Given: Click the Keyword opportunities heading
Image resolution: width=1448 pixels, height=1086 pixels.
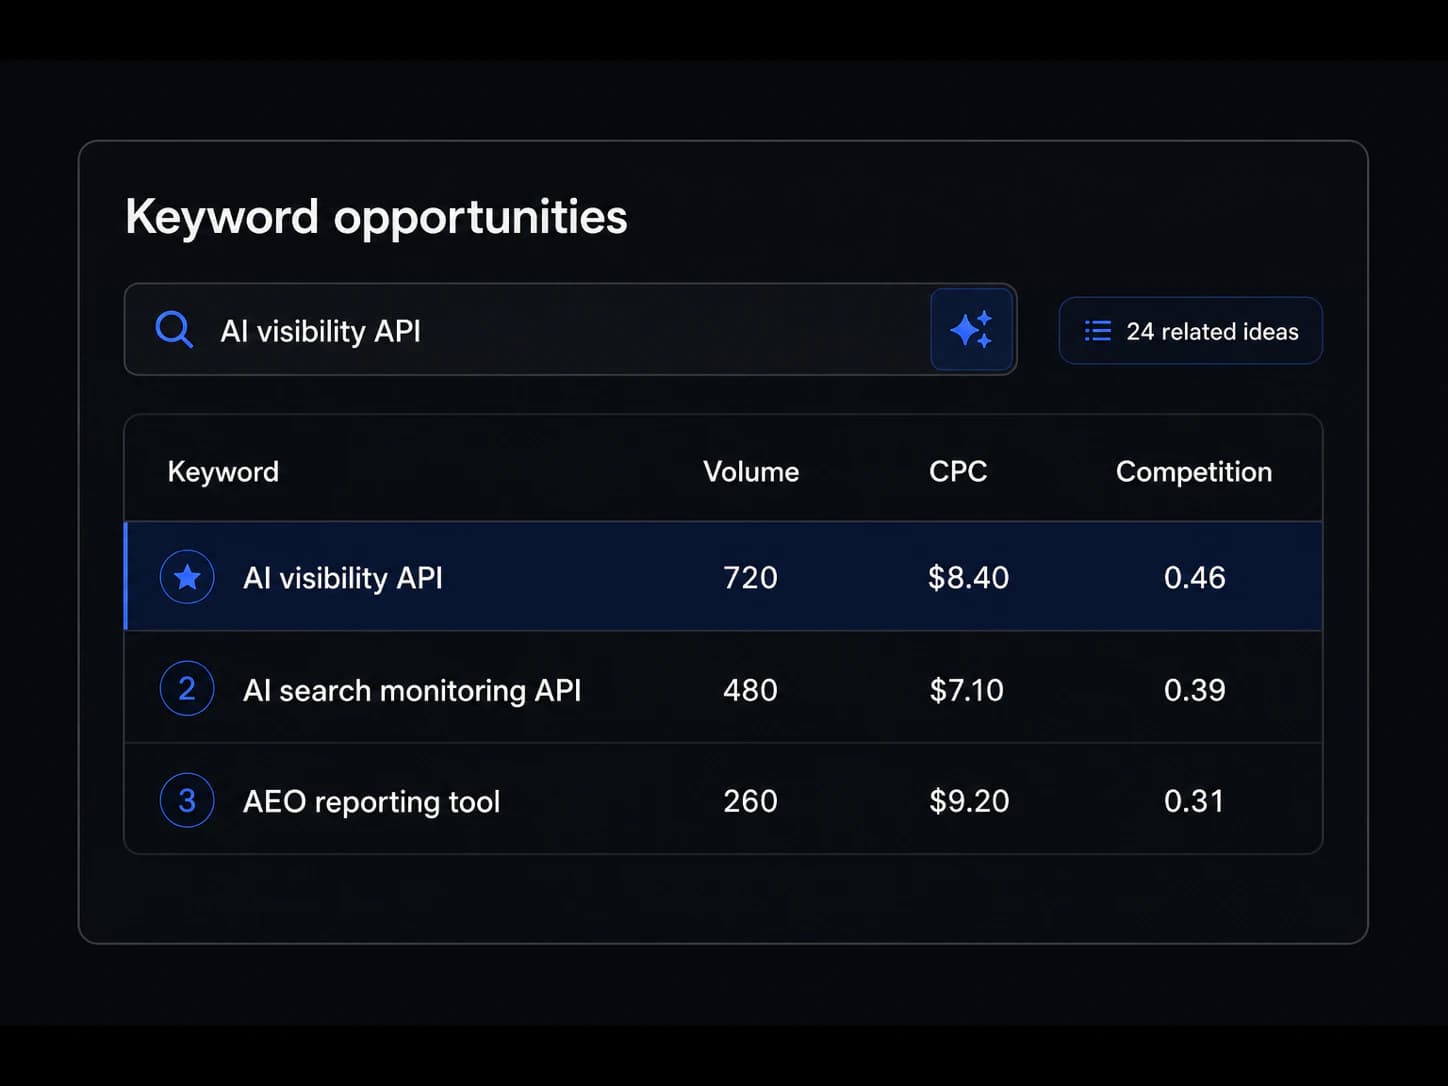Looking at the screenshot, I should click(376, 217).
